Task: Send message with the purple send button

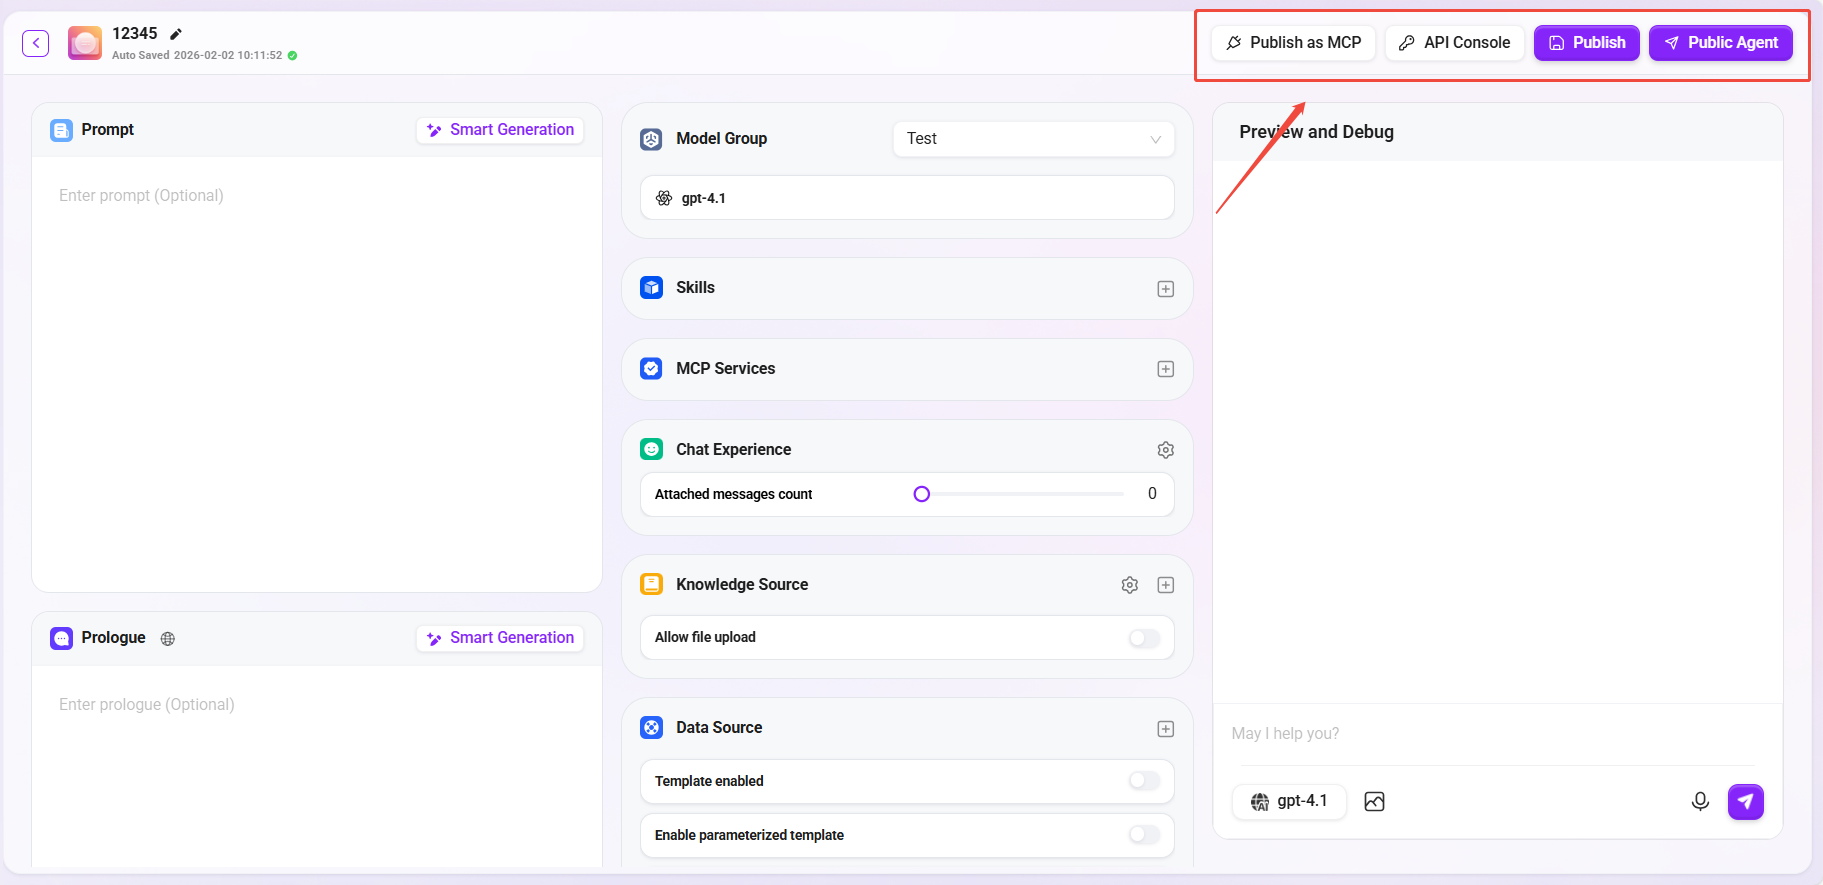Action: 1745,801
